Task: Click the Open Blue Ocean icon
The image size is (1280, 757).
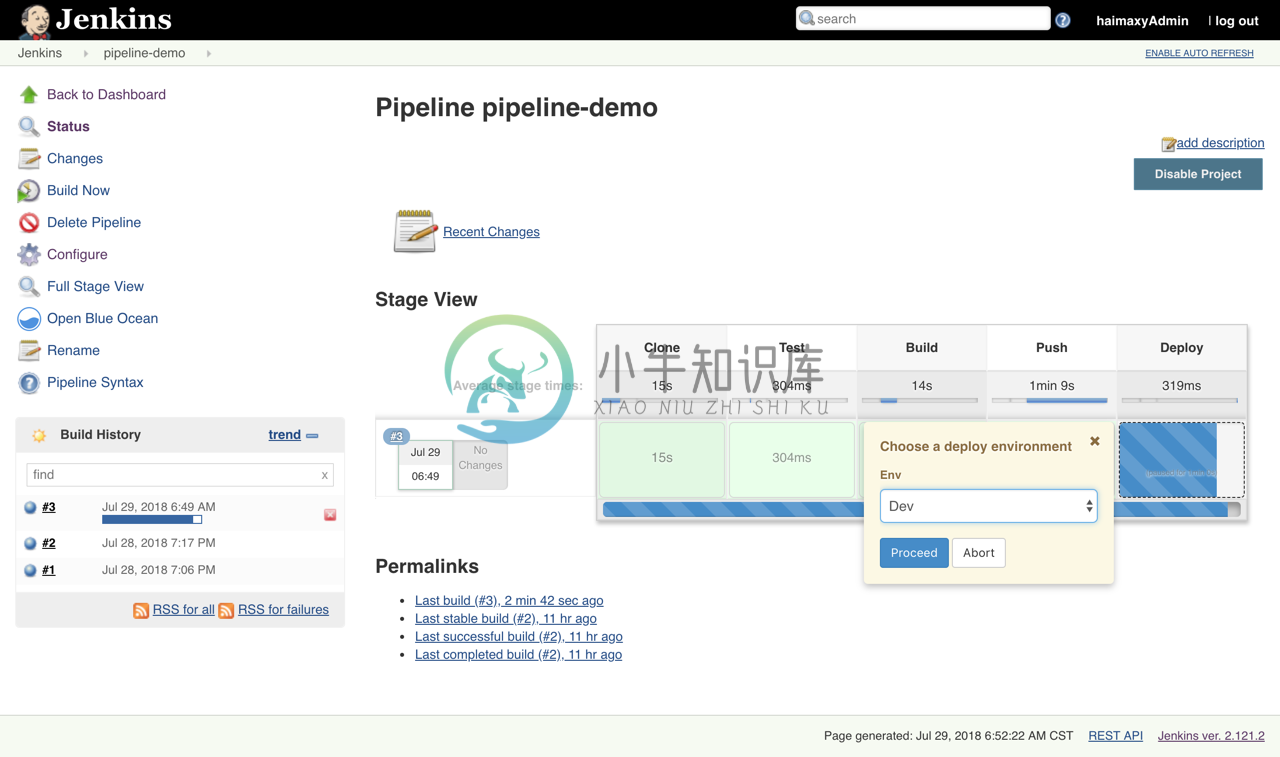Action: click(29, 319)
